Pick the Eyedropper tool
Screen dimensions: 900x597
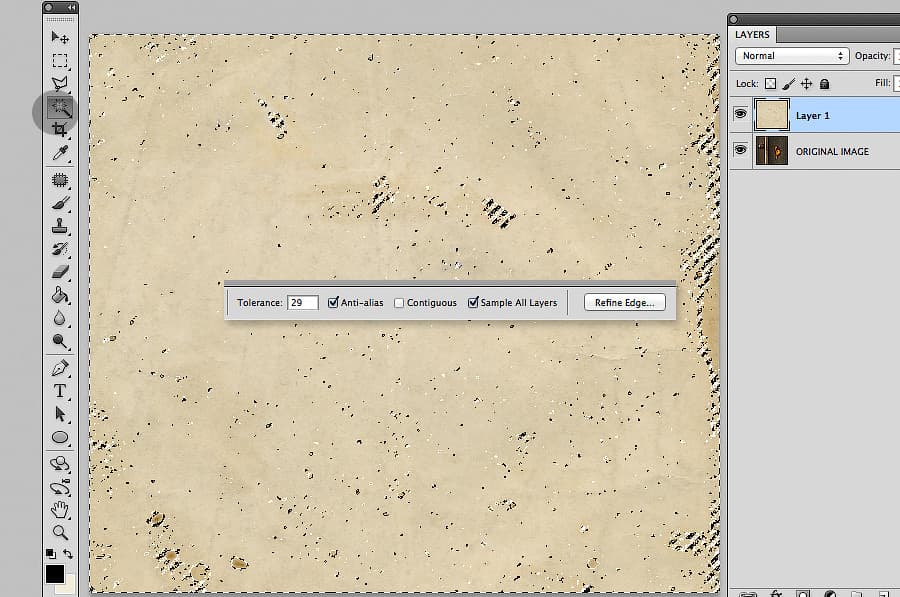point(60,152)
